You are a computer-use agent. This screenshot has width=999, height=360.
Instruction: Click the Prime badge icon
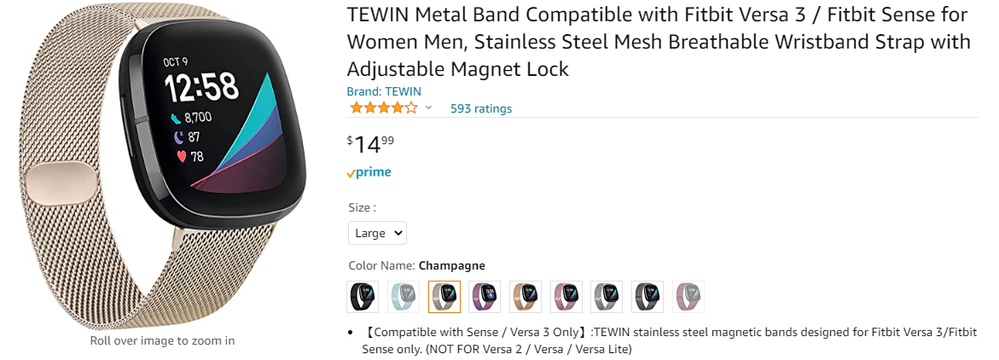369,173
